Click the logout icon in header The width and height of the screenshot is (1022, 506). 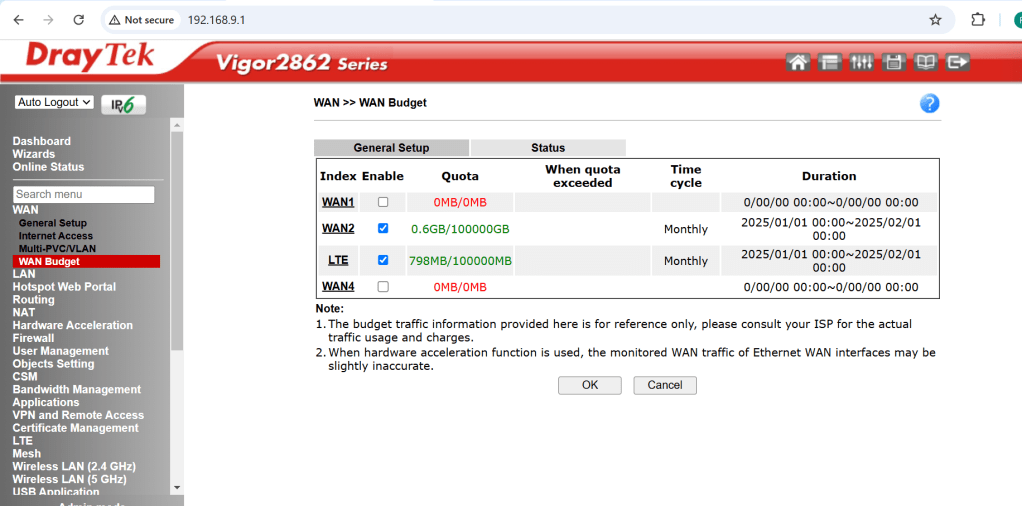957,62
